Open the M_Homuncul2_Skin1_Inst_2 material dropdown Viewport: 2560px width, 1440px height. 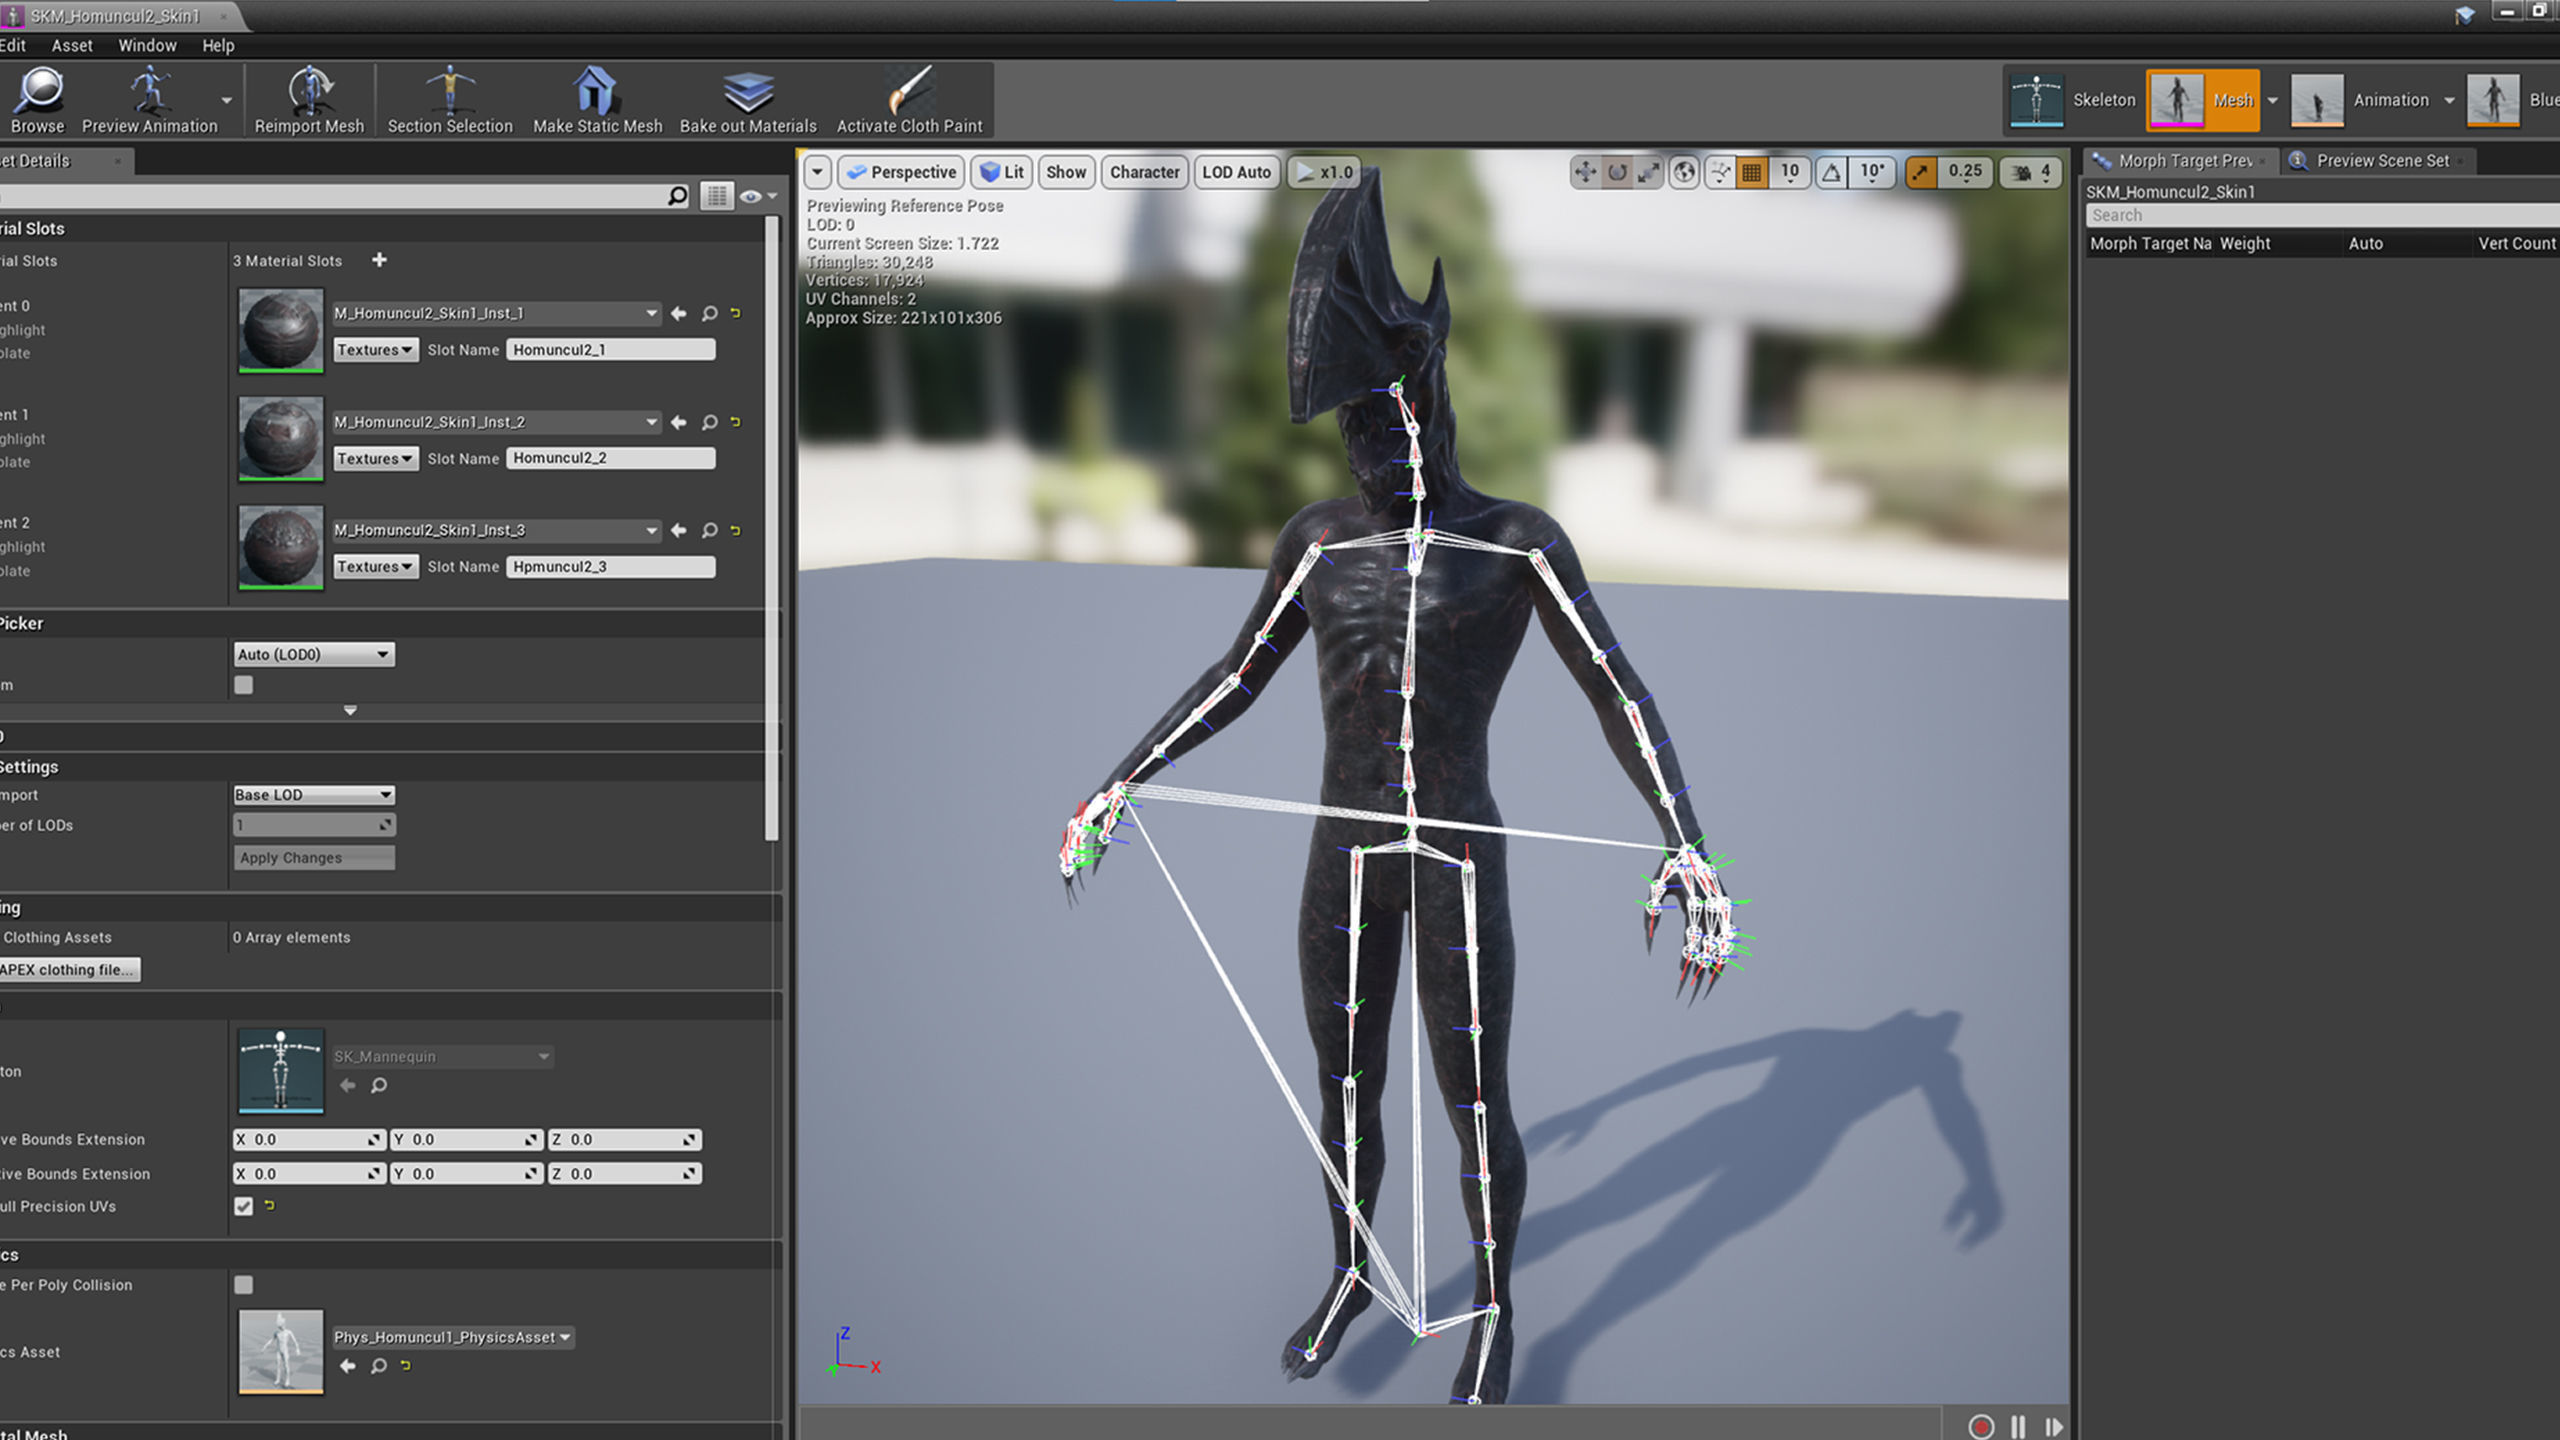click(x=495, y=422)
